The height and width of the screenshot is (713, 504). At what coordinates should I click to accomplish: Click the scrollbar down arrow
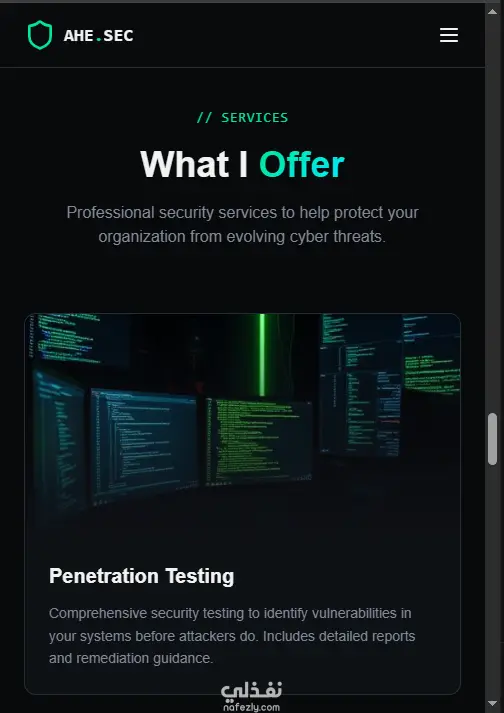(x=492, y=704)
